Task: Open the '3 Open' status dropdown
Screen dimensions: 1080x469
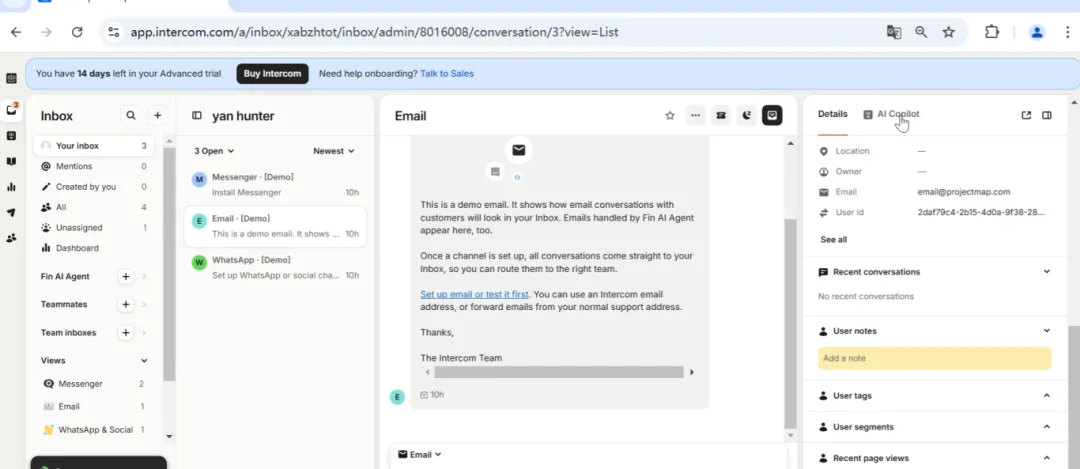Action: coord(214,151)
